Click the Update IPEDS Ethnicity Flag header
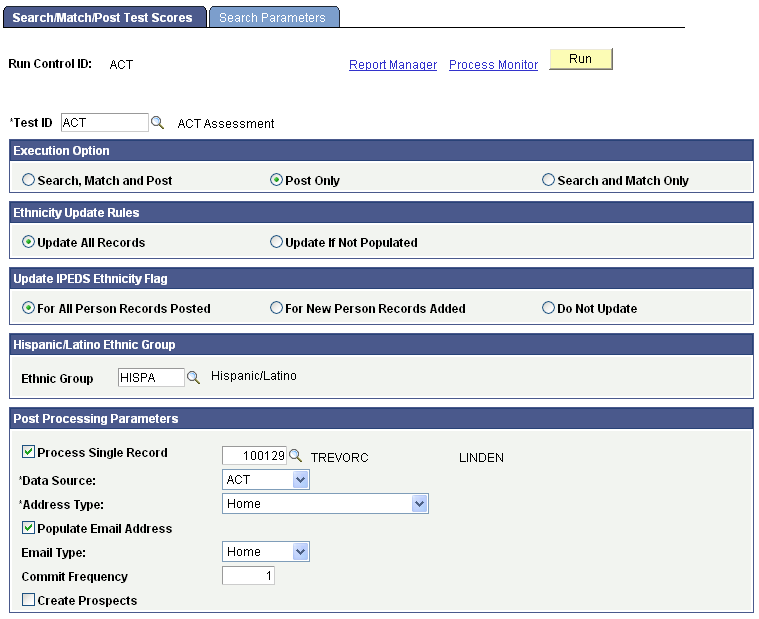The height and width of the screenshot is (619, 759). click(x=381, y=278)
